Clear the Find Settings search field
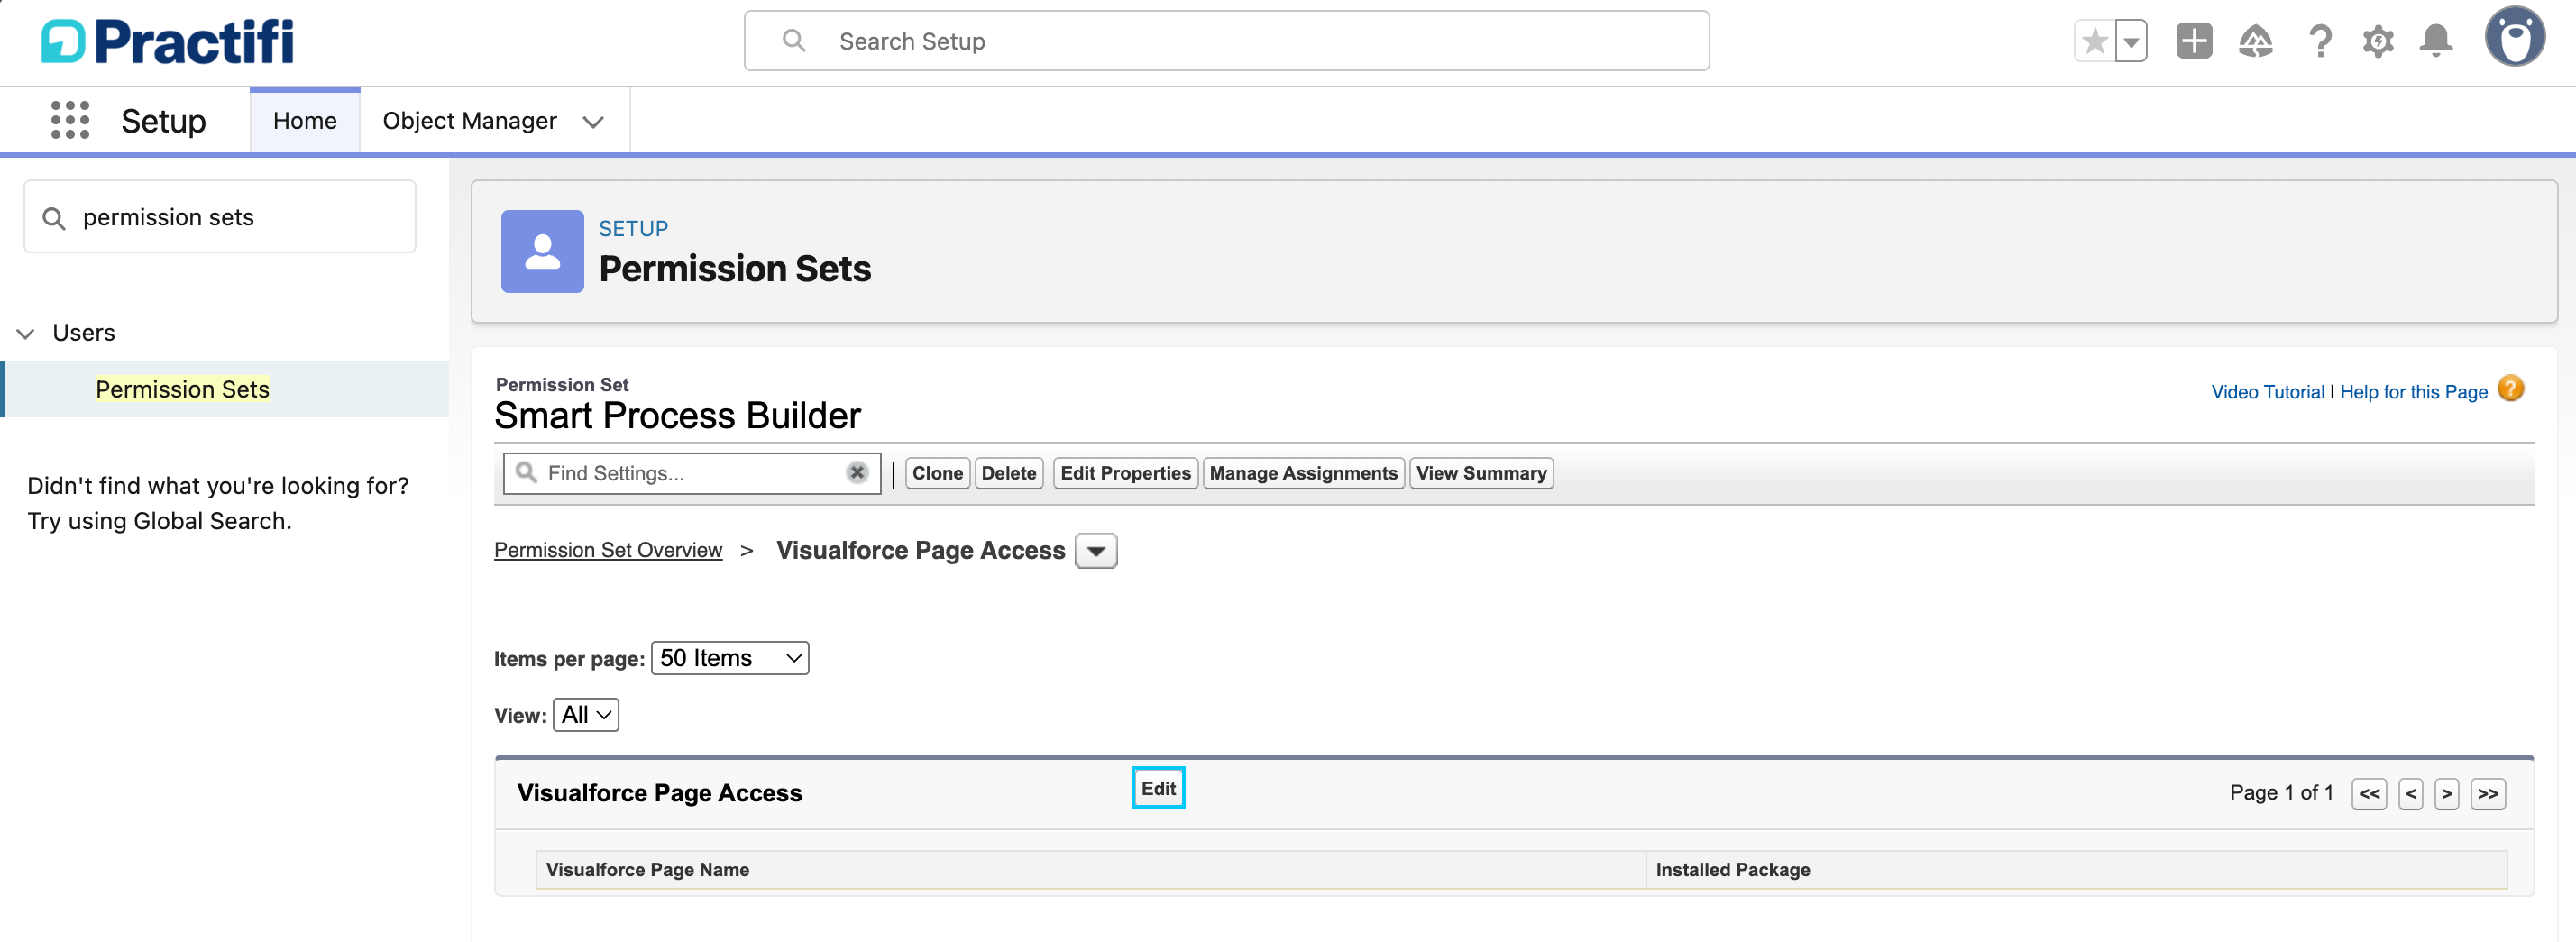 (857, 473)
